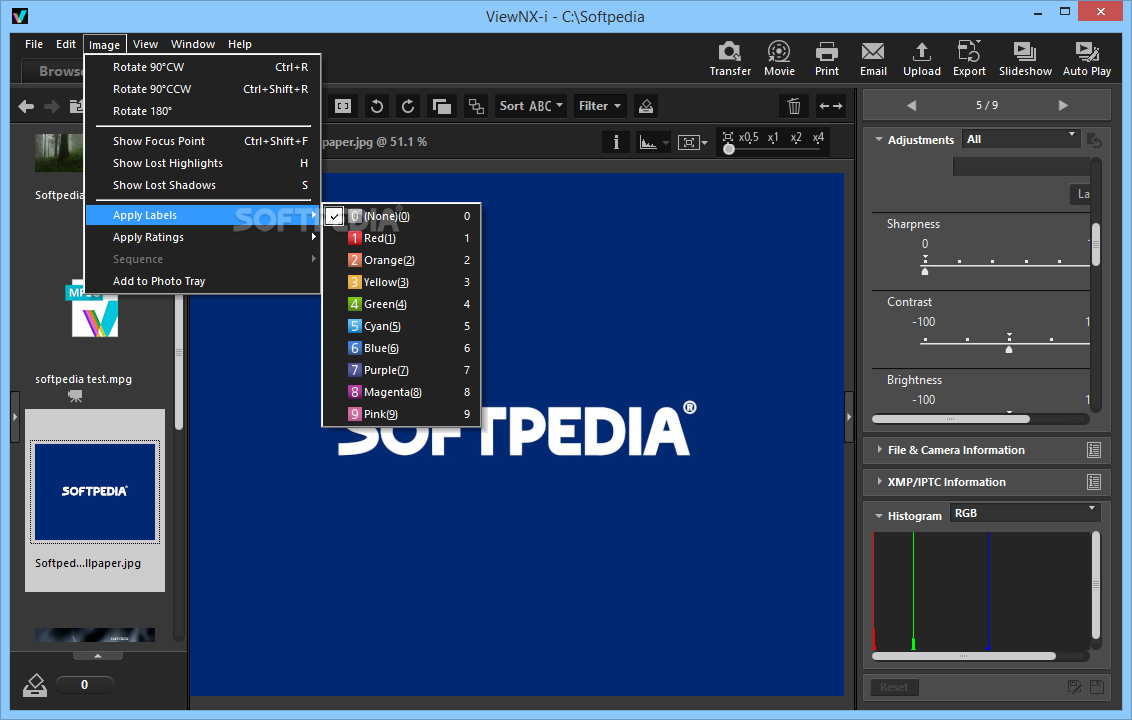Click the info 'i' icon
This screenshot has height=720, width=1132.
tap(616, 142)
